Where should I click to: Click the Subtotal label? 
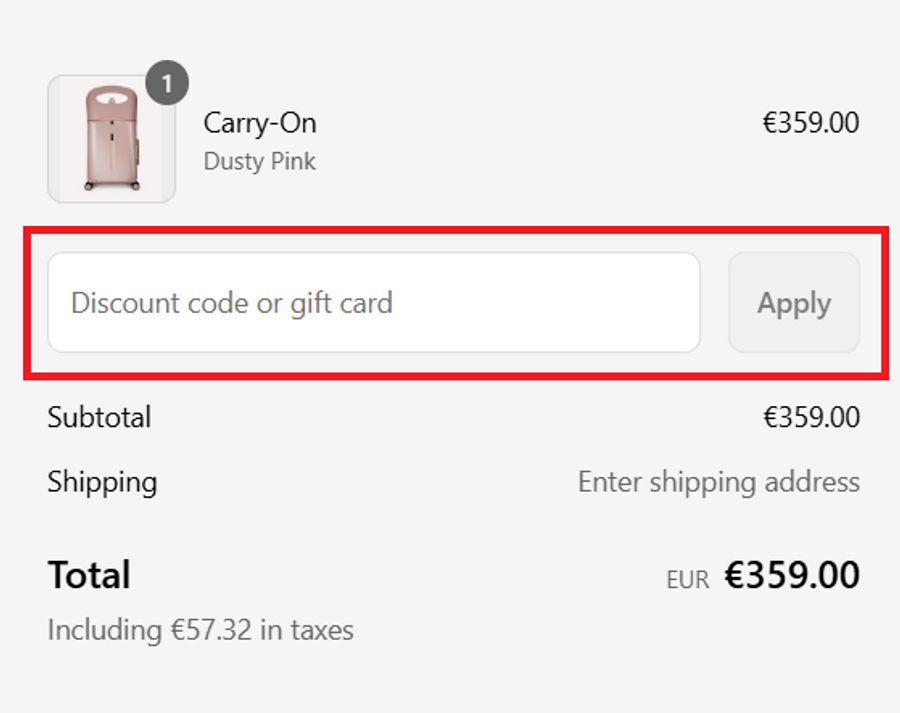[x=99, y=417]
